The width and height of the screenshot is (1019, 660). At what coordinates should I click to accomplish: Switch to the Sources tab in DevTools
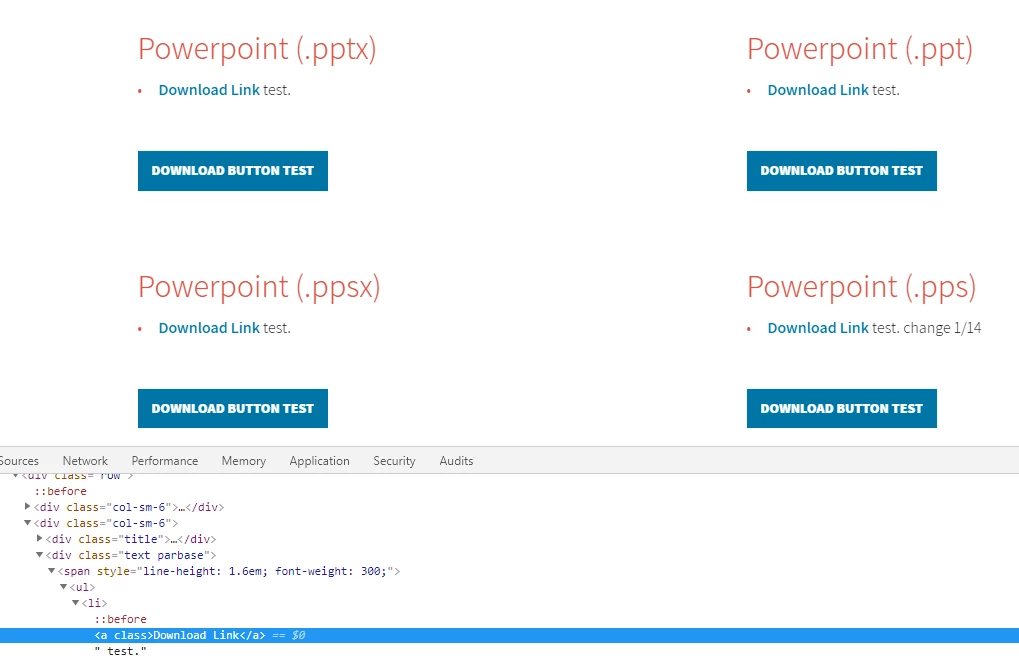pos(18,461)
